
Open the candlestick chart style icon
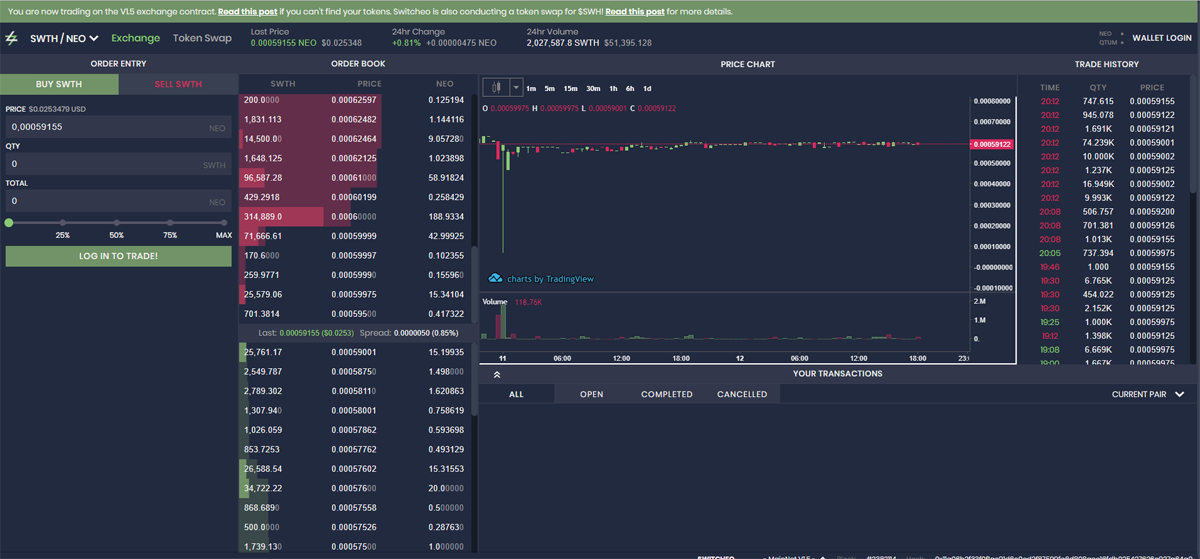pyautogui.click(x=496, y=88)
